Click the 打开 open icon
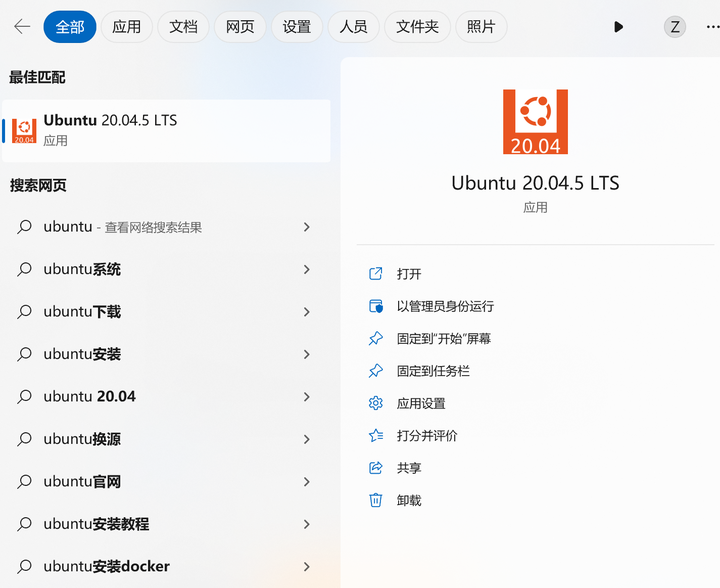 (376, 274)
